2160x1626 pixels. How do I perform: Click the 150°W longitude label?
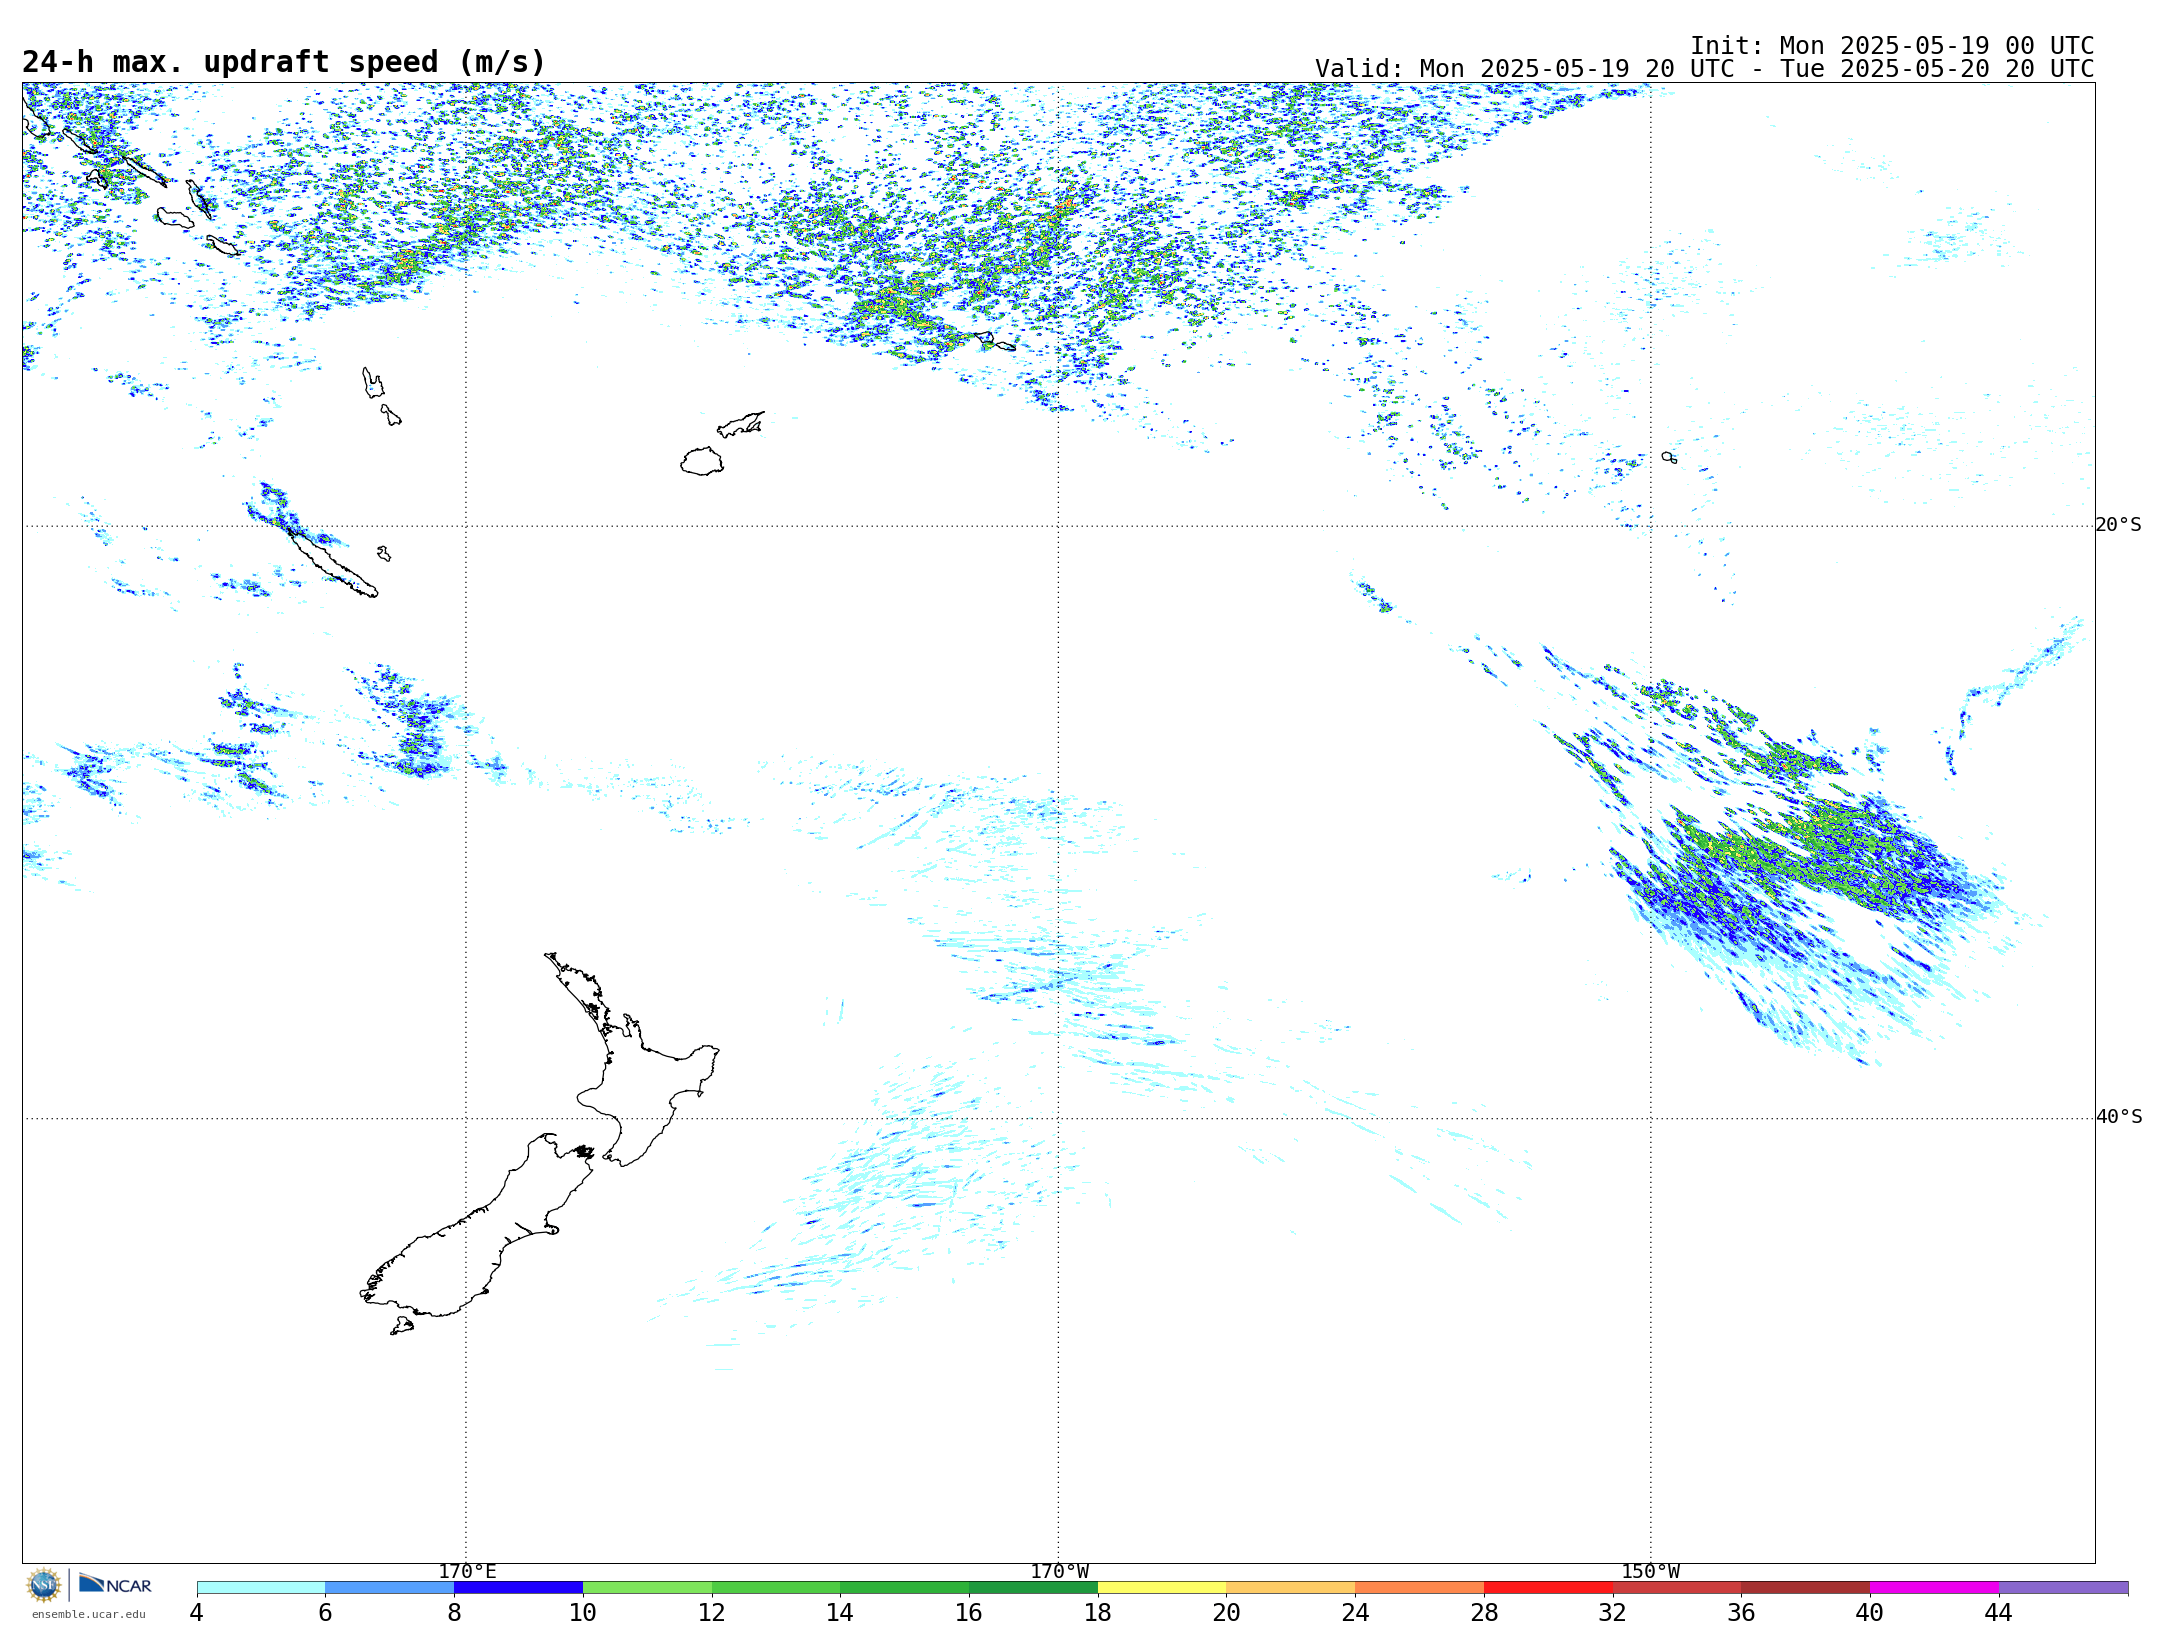tap(1650, 1572)
